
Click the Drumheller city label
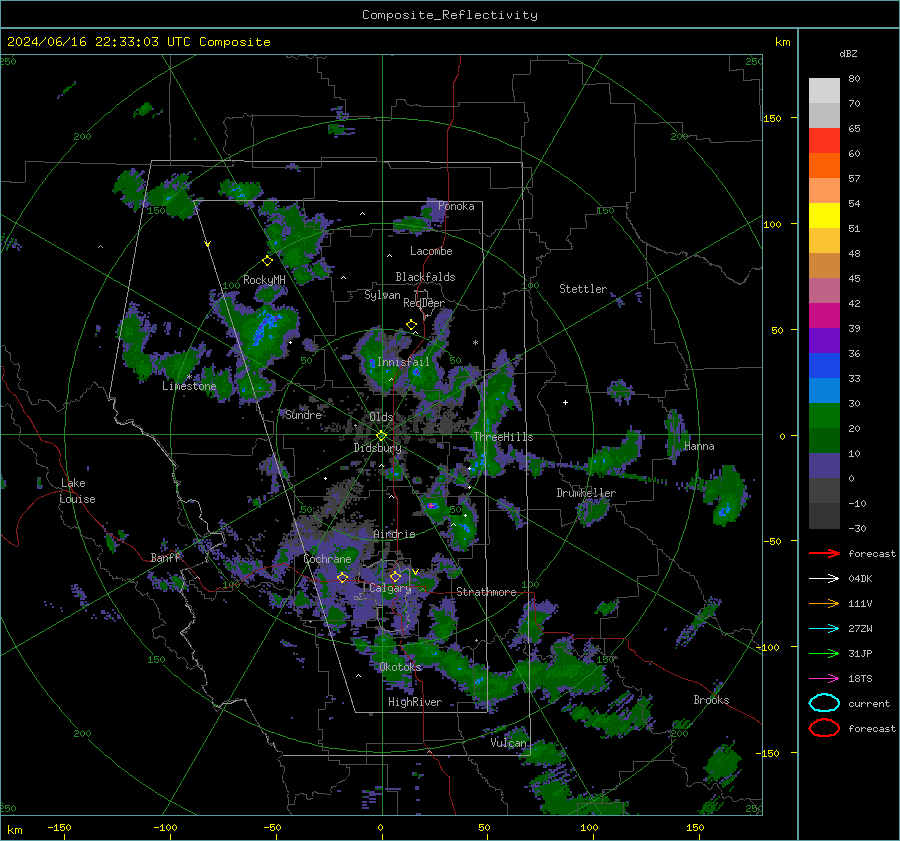click(x=586, y=493)
